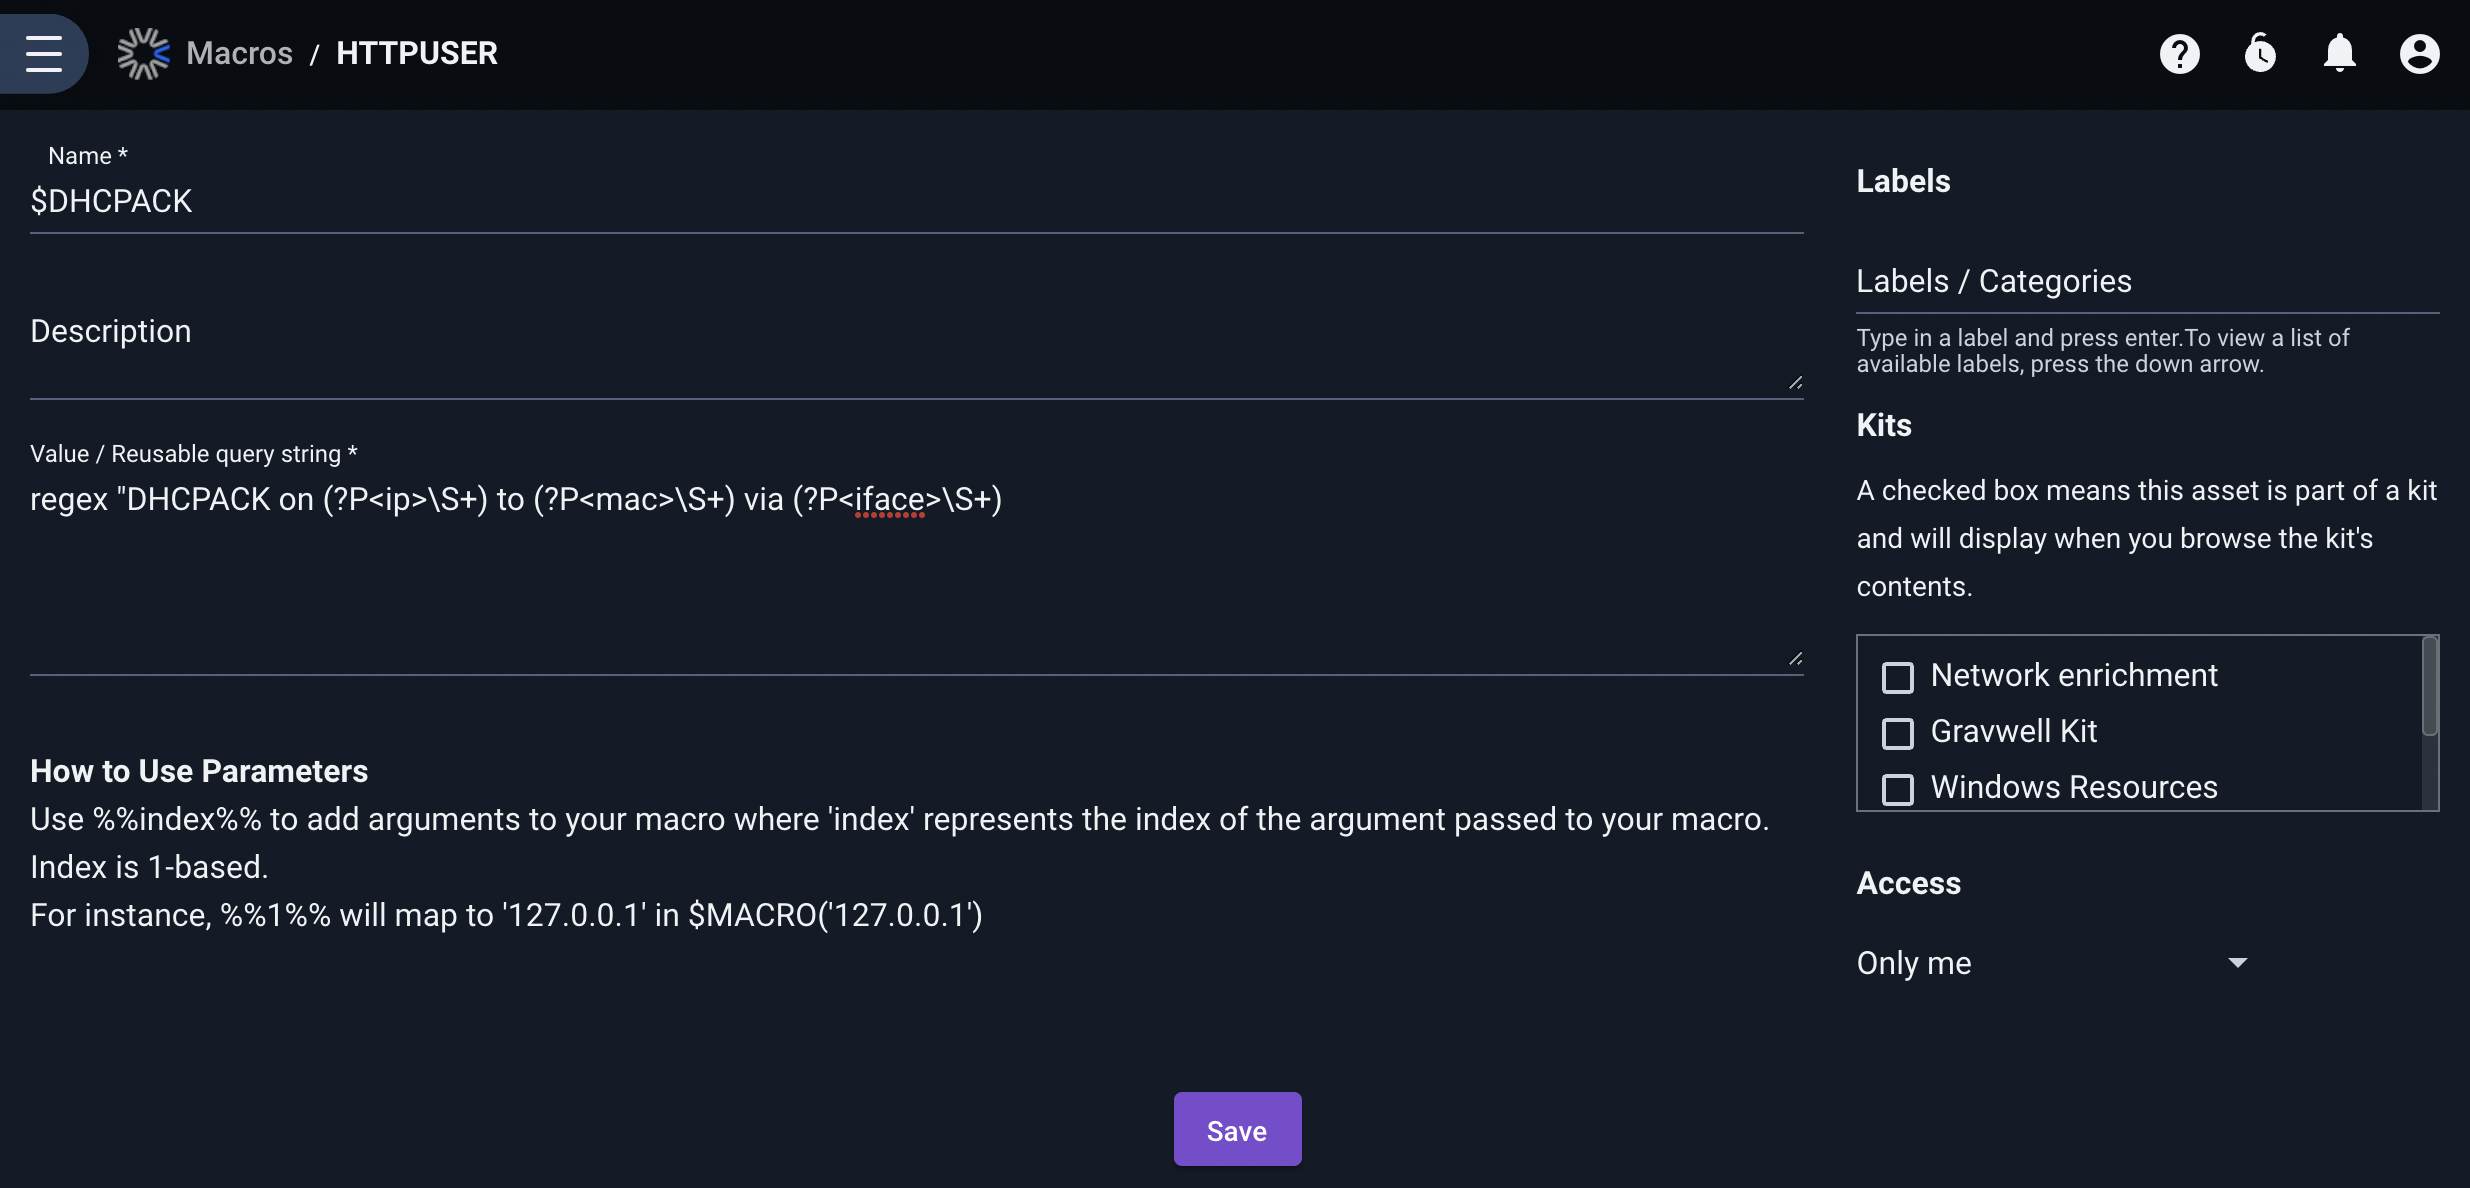Click the Access dropdown arrow
This screenshot has height=1188, width=2470.
coord(2238,963)
